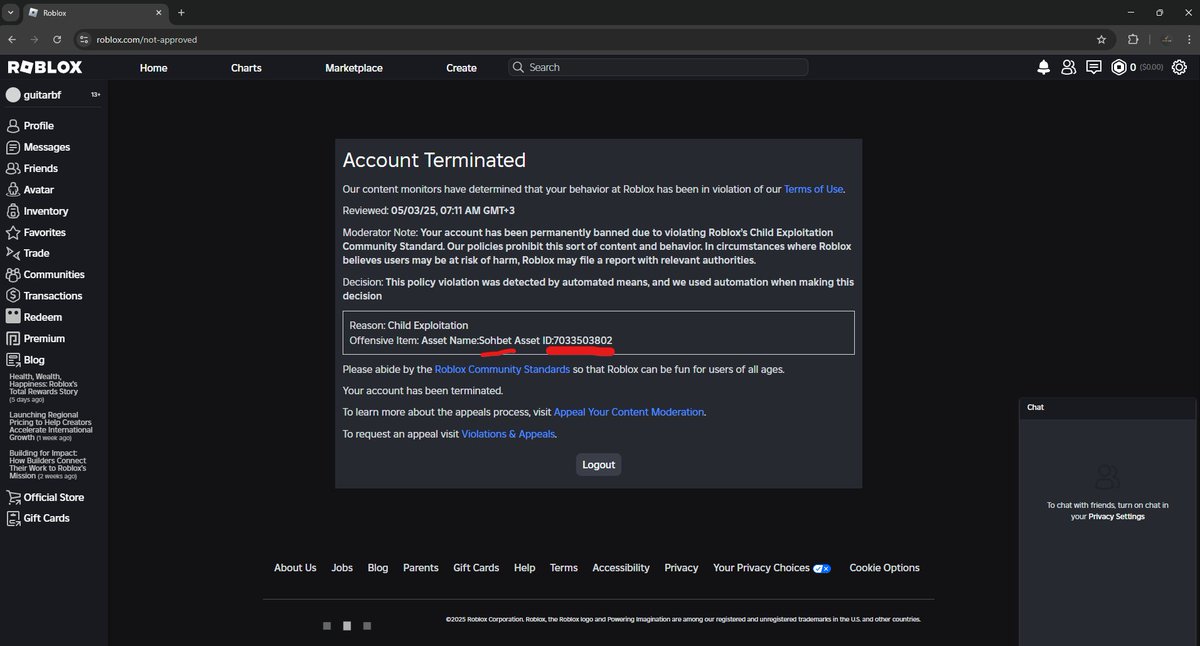Open the Appeal Your Content Moderation link
The image size is (1200, 646).
pos(629,412)
